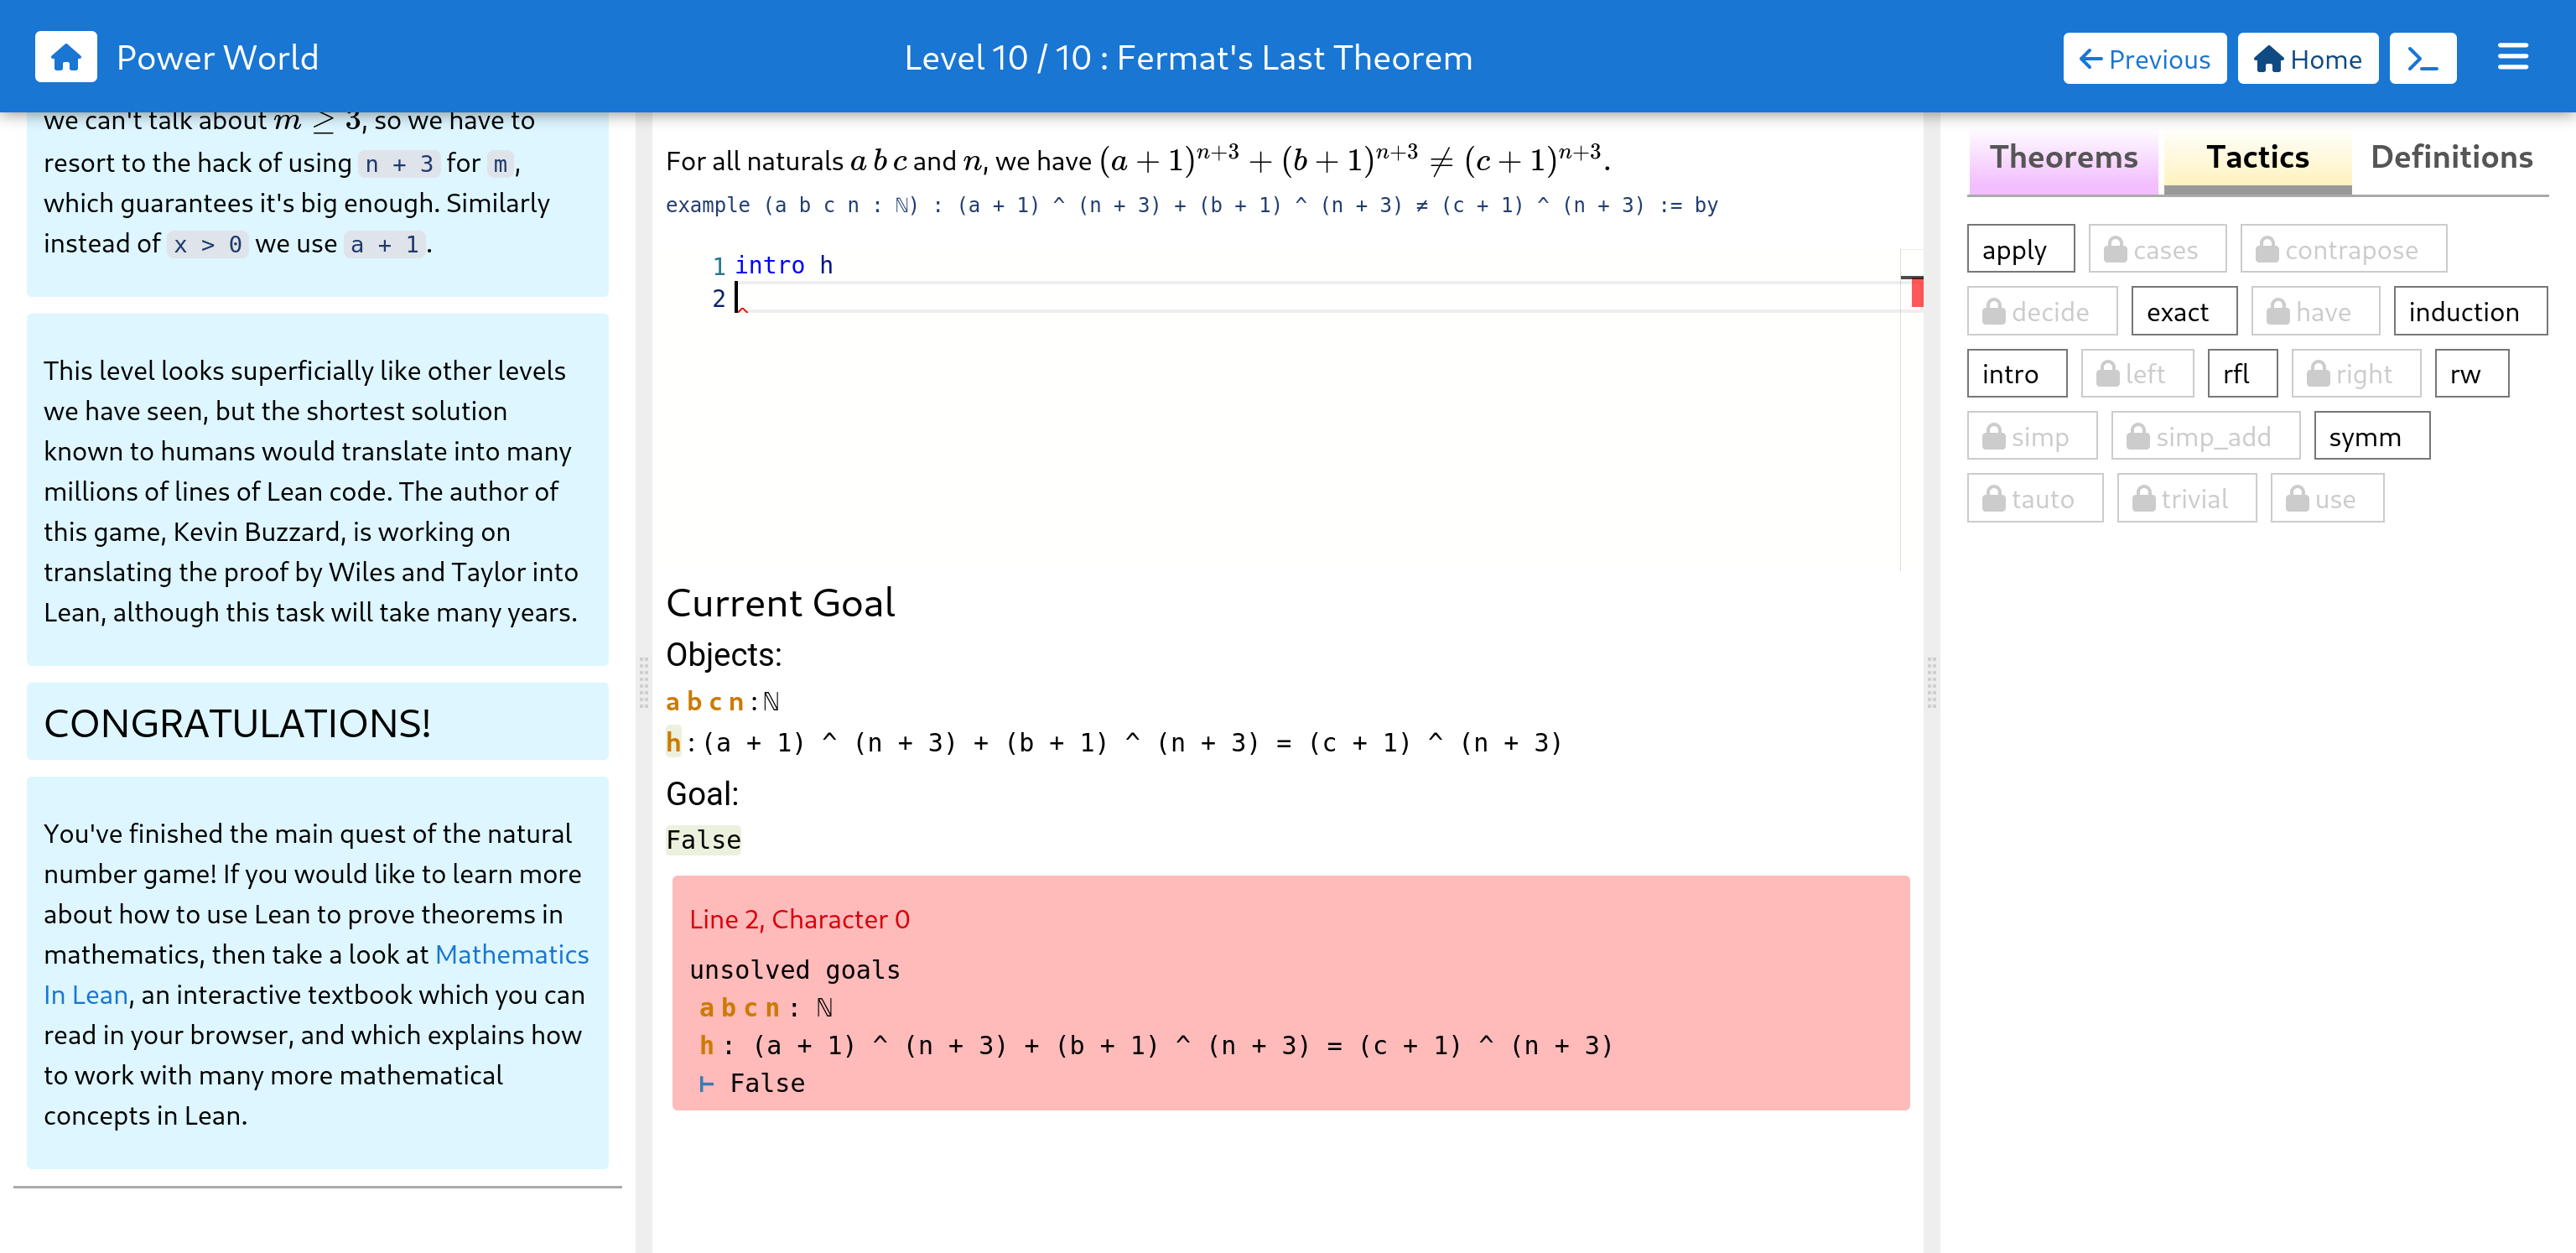Toggle the editor mode console icon
This screenshot has width=2576, height=1253.
pos(2422,59)
